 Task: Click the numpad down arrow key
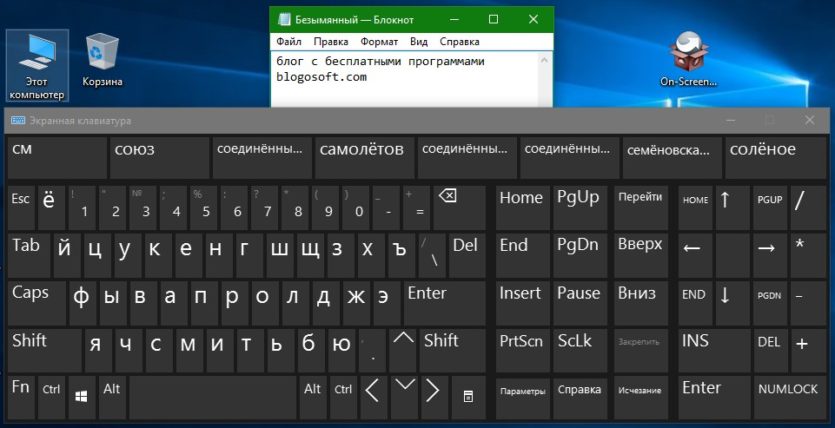(x=733, y=302)
